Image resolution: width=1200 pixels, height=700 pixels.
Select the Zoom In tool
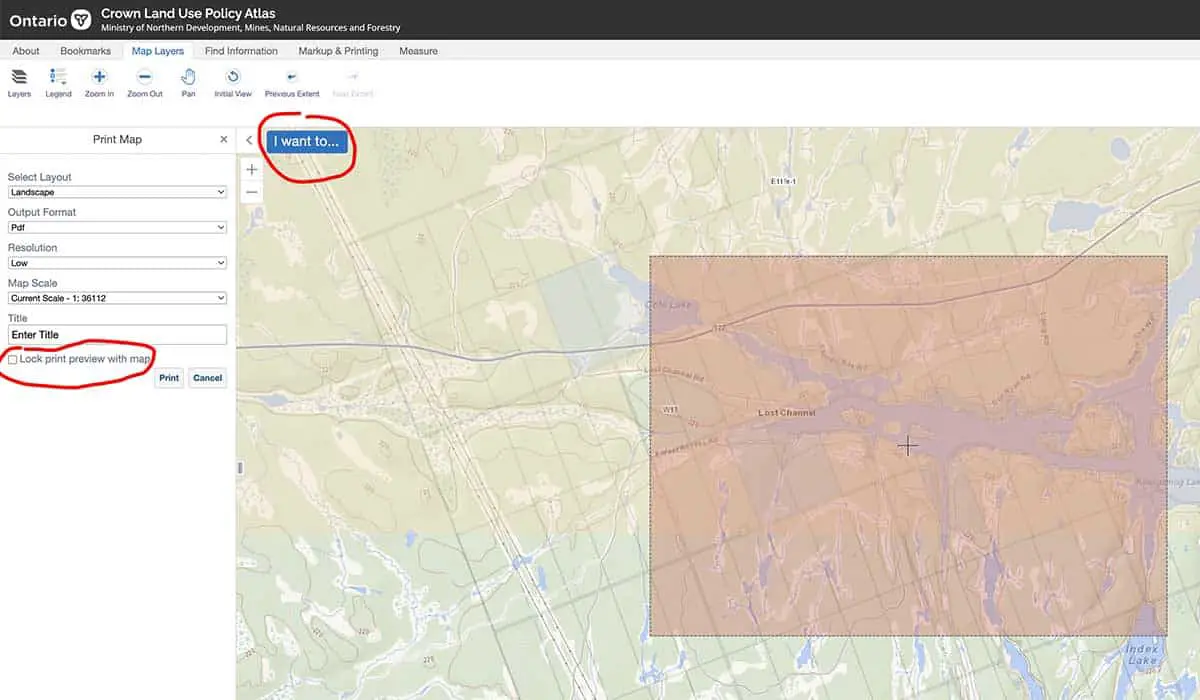[x=99, y=82]
